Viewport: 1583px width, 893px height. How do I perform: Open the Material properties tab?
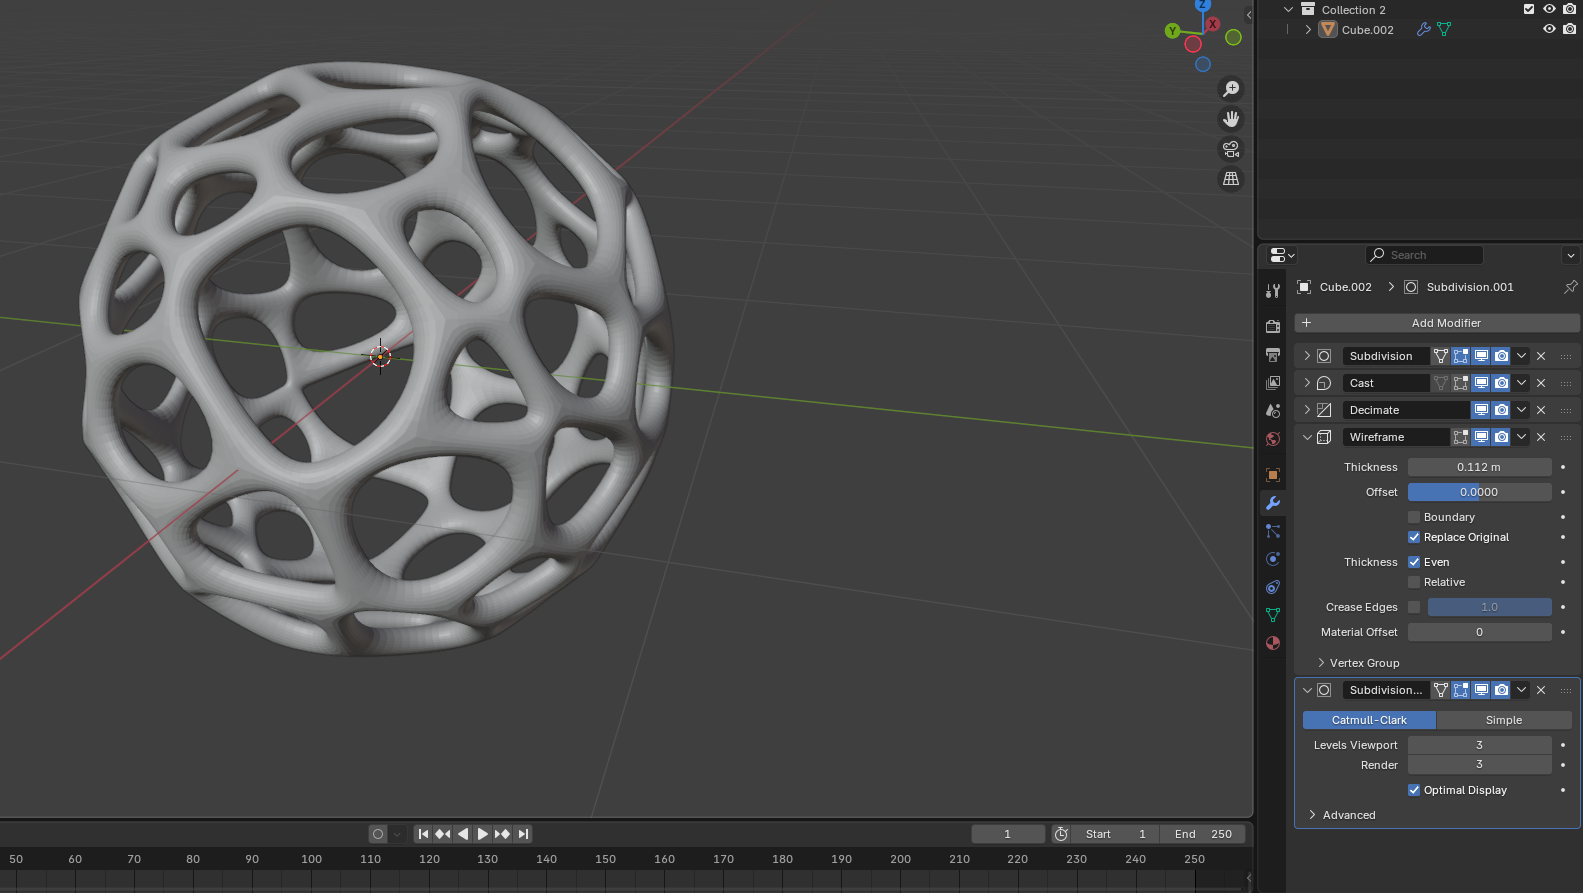pyautogui.click(x=1273, y=643)
